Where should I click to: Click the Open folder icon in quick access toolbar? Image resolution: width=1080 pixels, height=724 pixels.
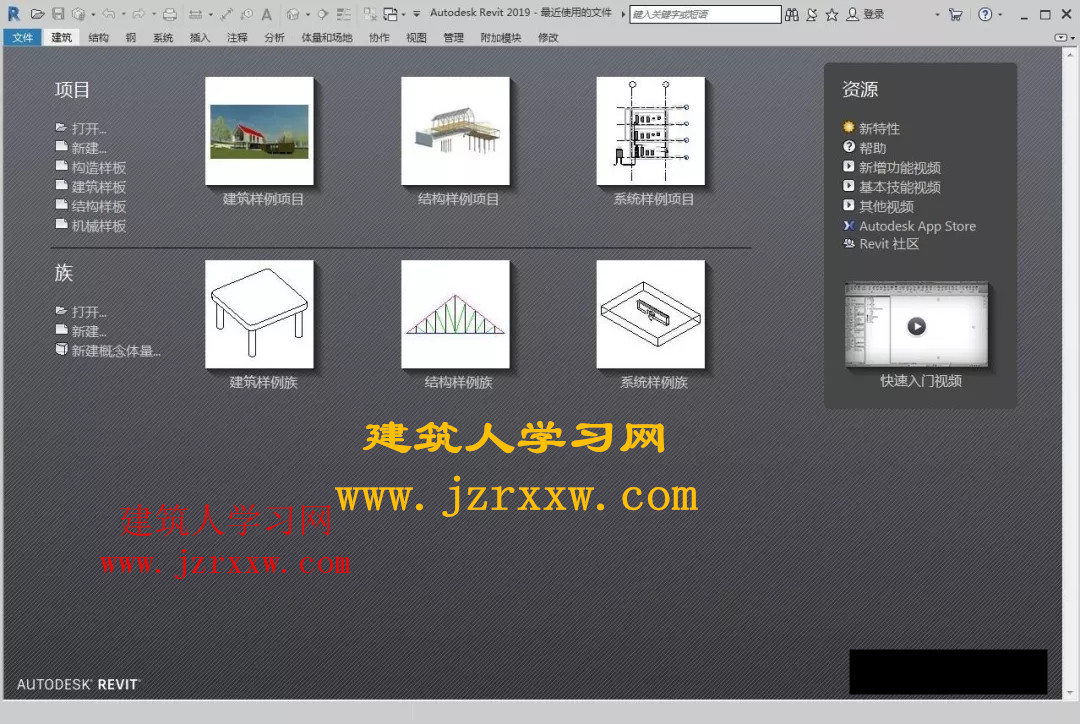coord(37,14)
